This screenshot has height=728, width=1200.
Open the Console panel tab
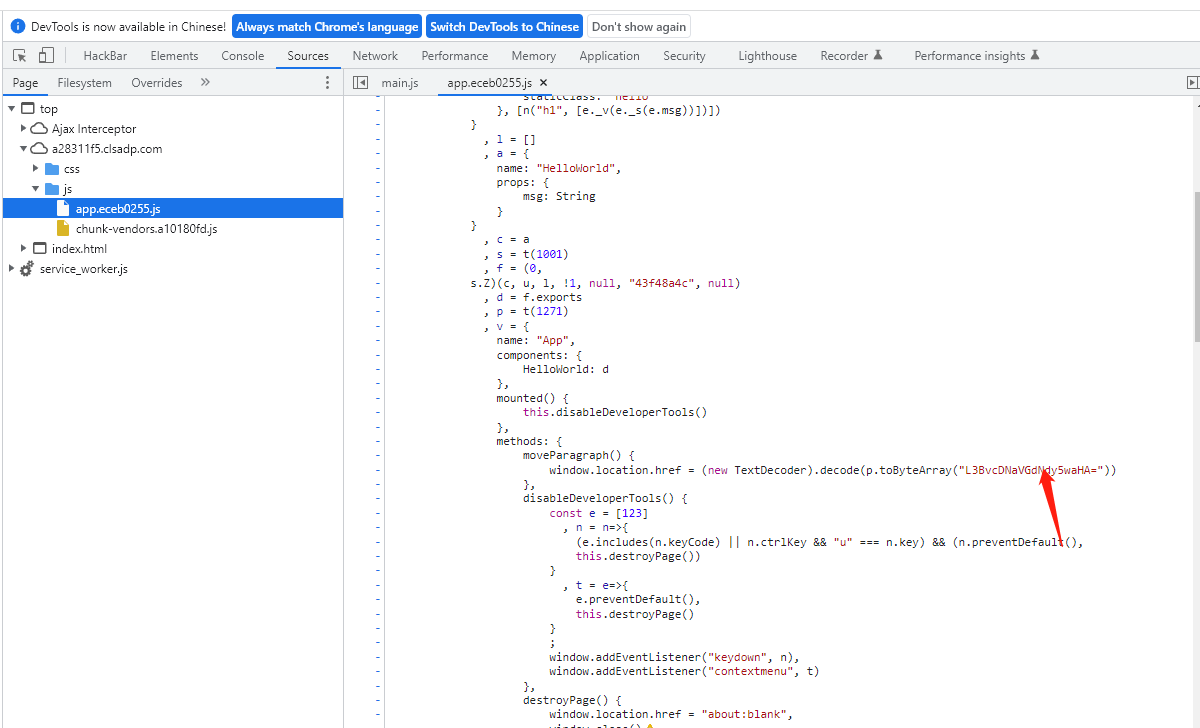(x=242, y=56)
